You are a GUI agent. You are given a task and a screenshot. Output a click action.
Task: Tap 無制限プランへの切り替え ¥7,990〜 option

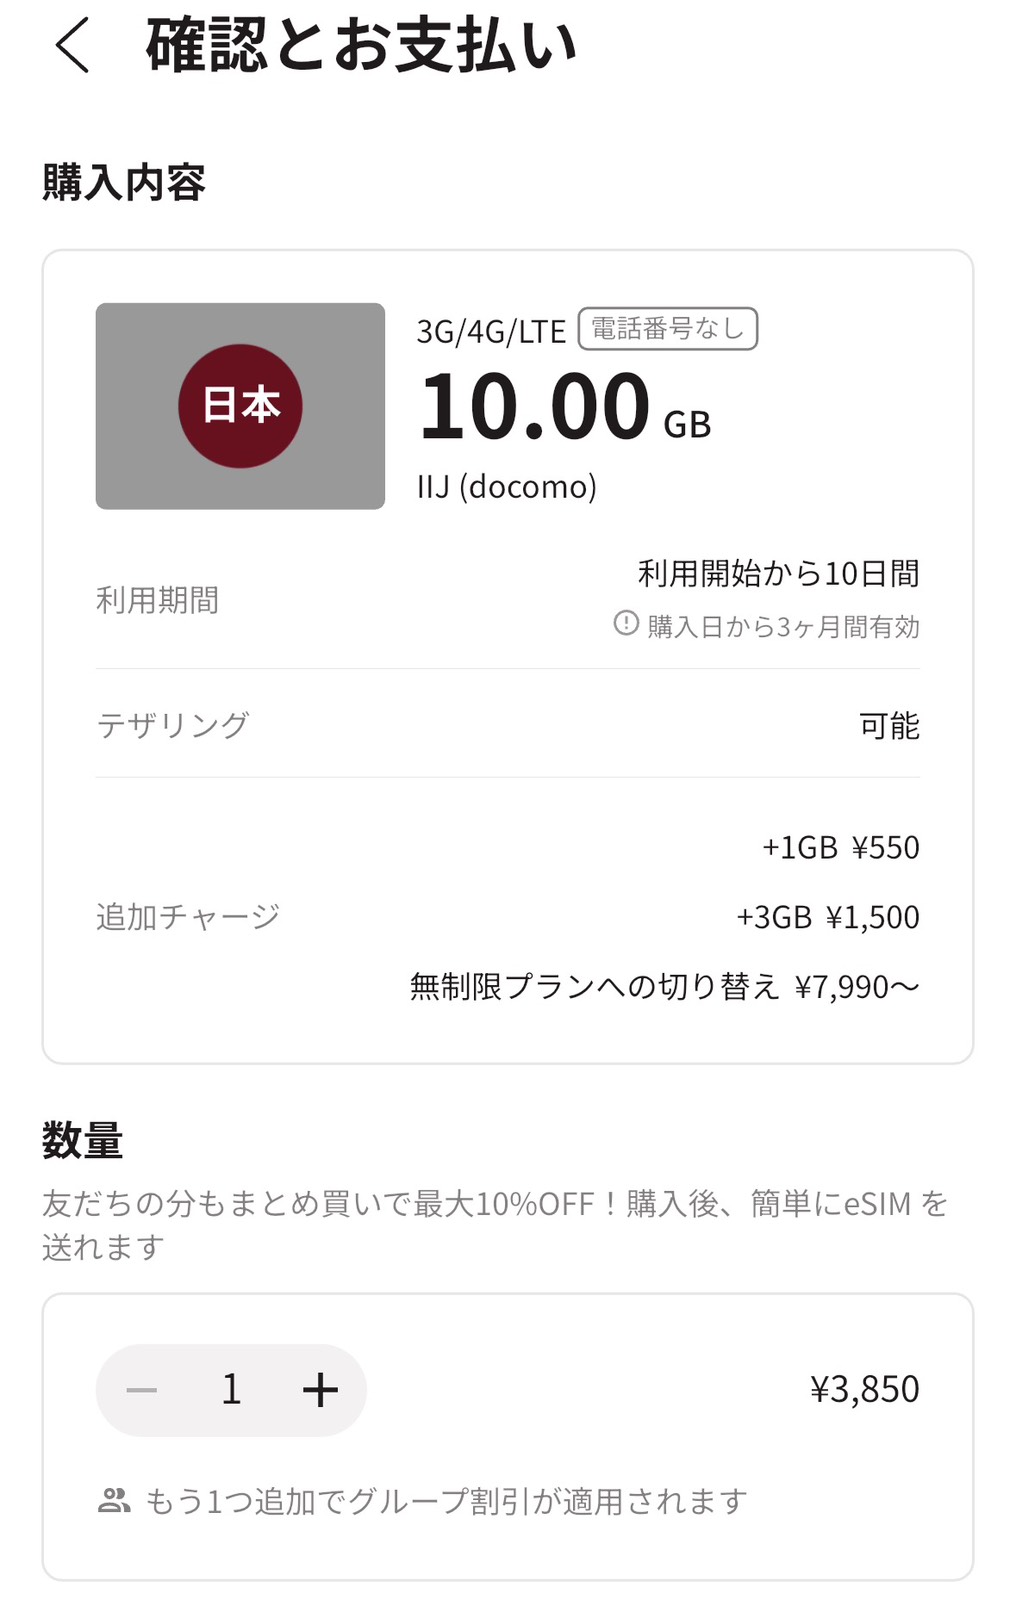point(664,987)
